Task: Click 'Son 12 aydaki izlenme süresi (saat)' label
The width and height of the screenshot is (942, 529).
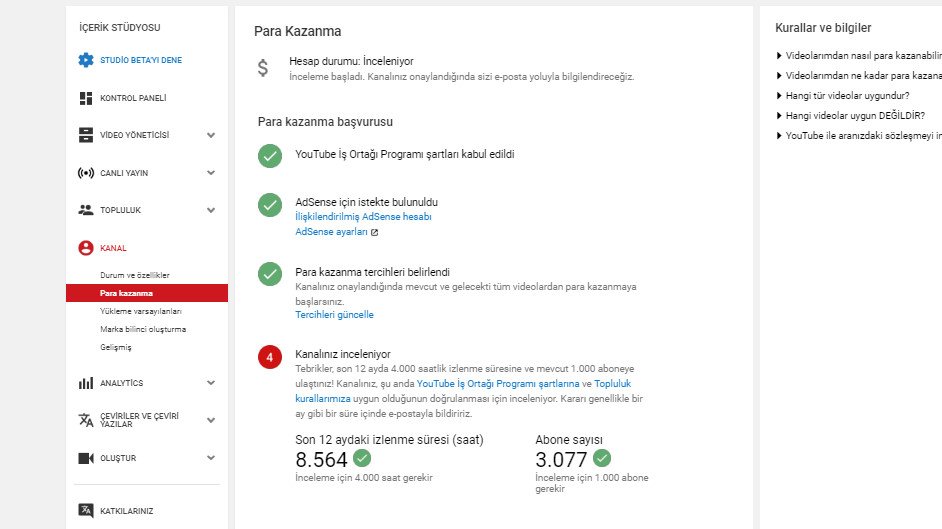Action: pos(389,440)
